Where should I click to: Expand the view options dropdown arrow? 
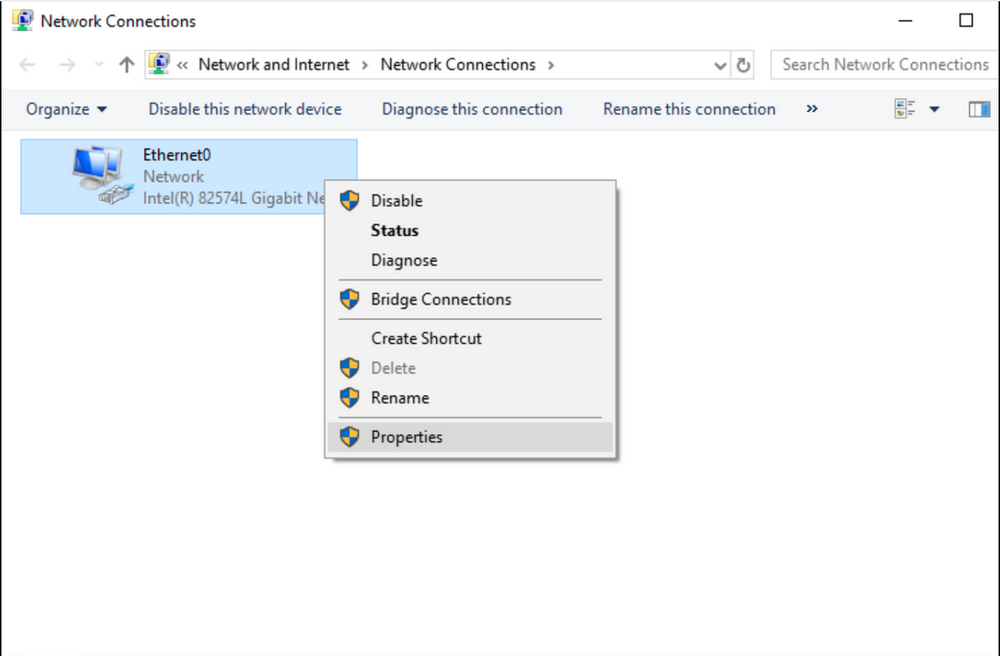pos(935,109)
